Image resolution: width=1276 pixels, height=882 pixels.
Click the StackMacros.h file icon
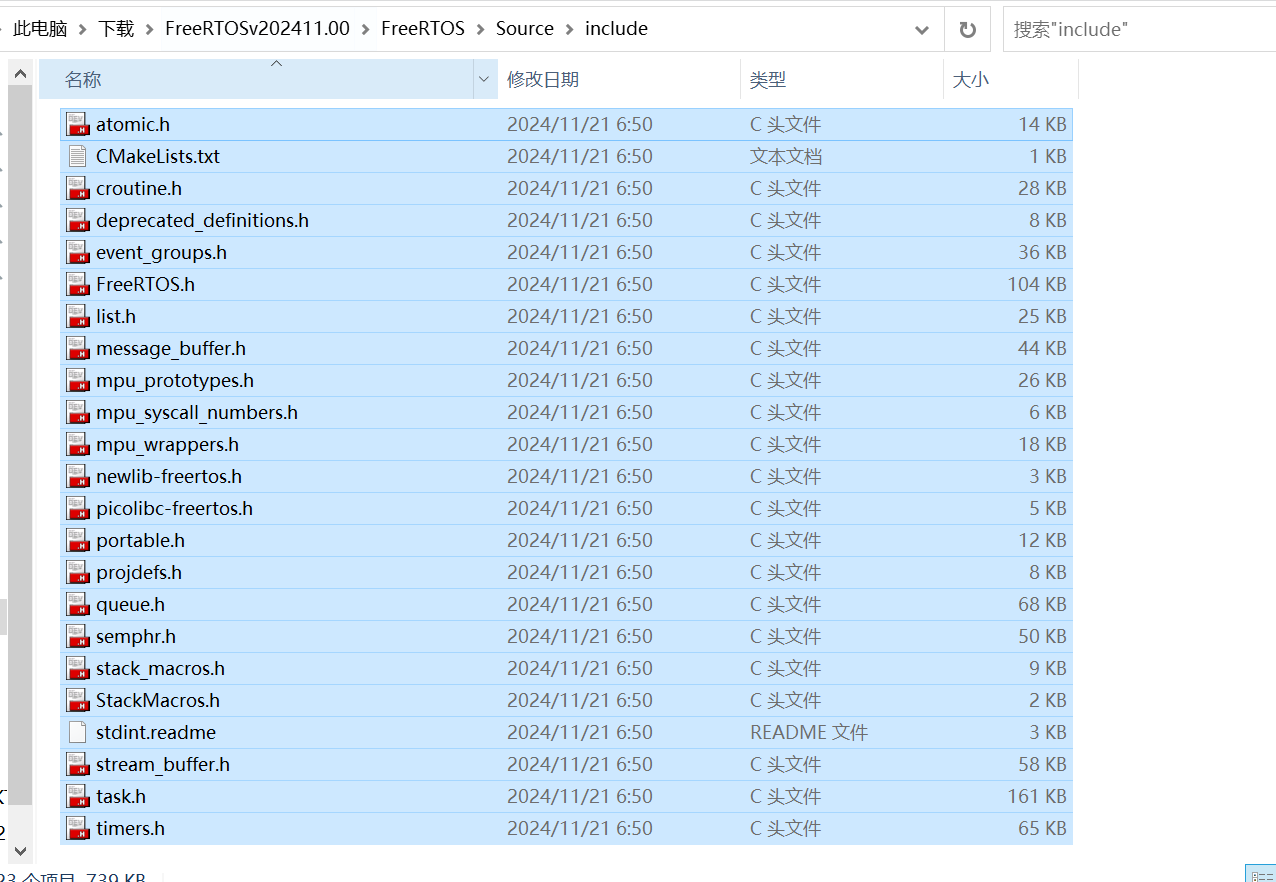[x=78, y=700]
